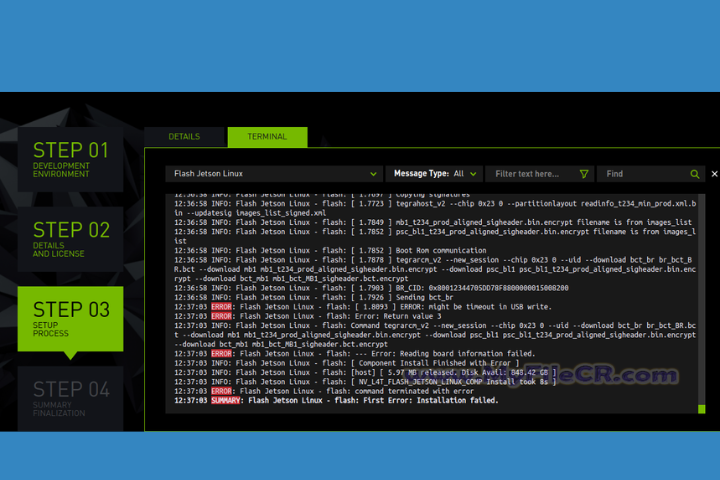The width and height of the screenshot is (720, 480).
Task: Click the funnel filter icon
Action: pyautogui.click(x=584, y=174)
